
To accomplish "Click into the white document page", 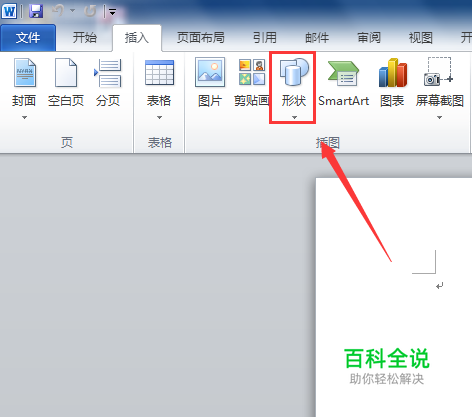I will point(394,297).
